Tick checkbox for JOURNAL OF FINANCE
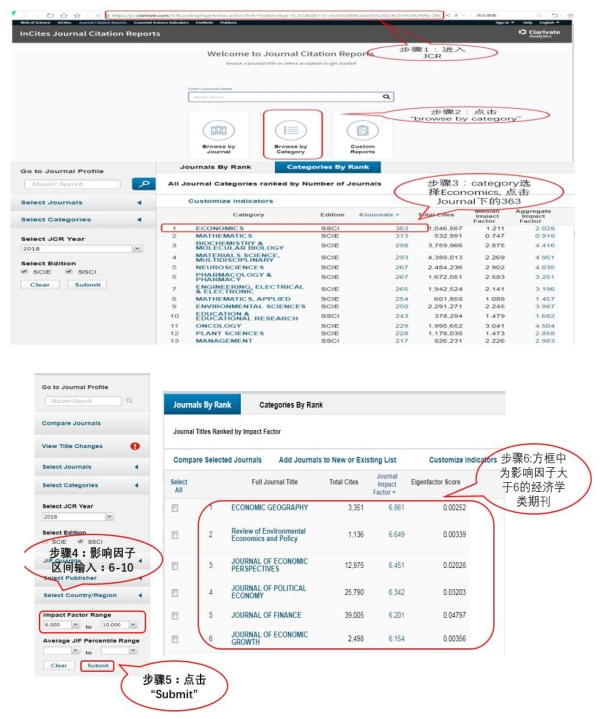Viewport: 600px width, 719px height. 175,615
